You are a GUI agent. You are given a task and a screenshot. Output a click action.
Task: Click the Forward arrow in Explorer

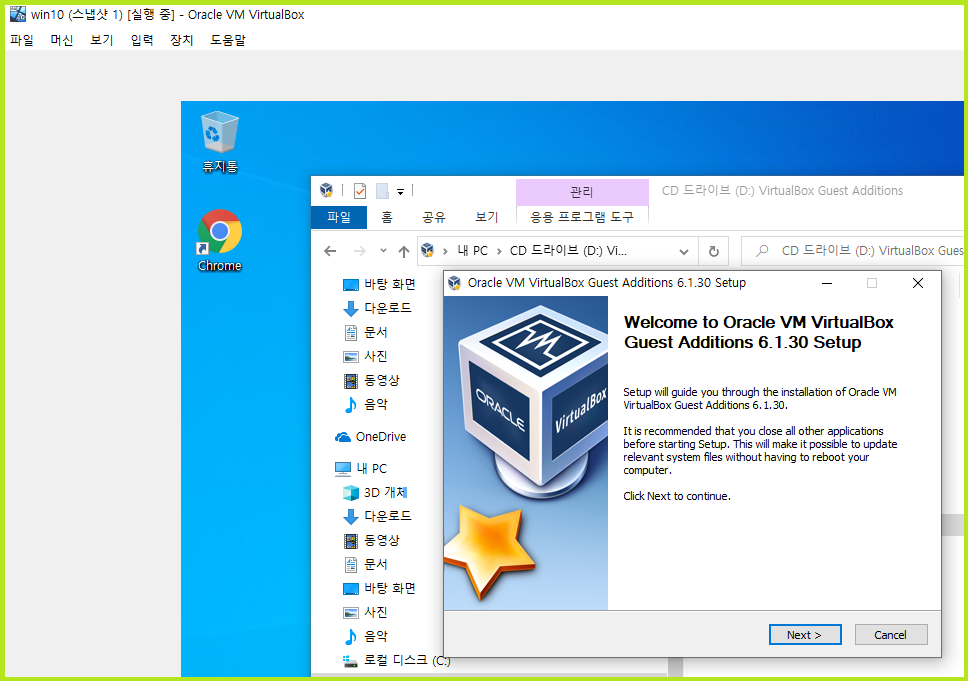pyautogui.click(x=359, y=251)
